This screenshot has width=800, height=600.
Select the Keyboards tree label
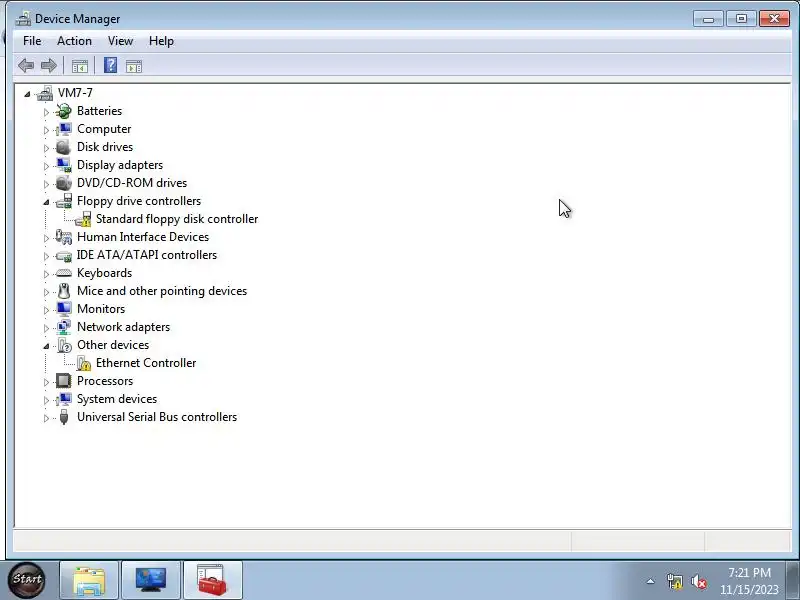tap(105, 273)
